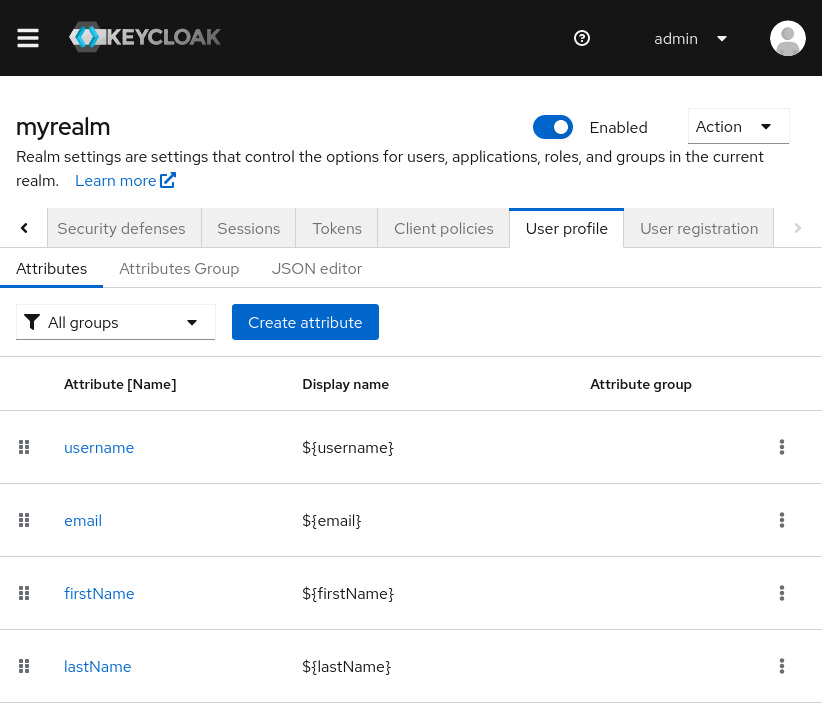Click the user avatar in the top right
This screenshot has height=707, width=822.
point(787,38)
